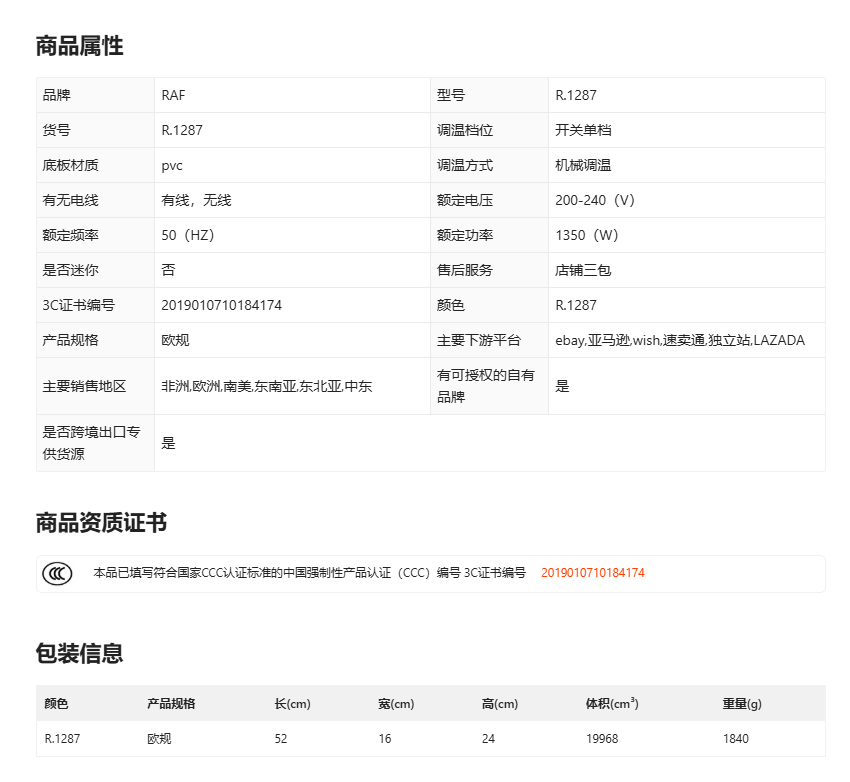Click the 3C certificate number in attributes table

(221, 306)
